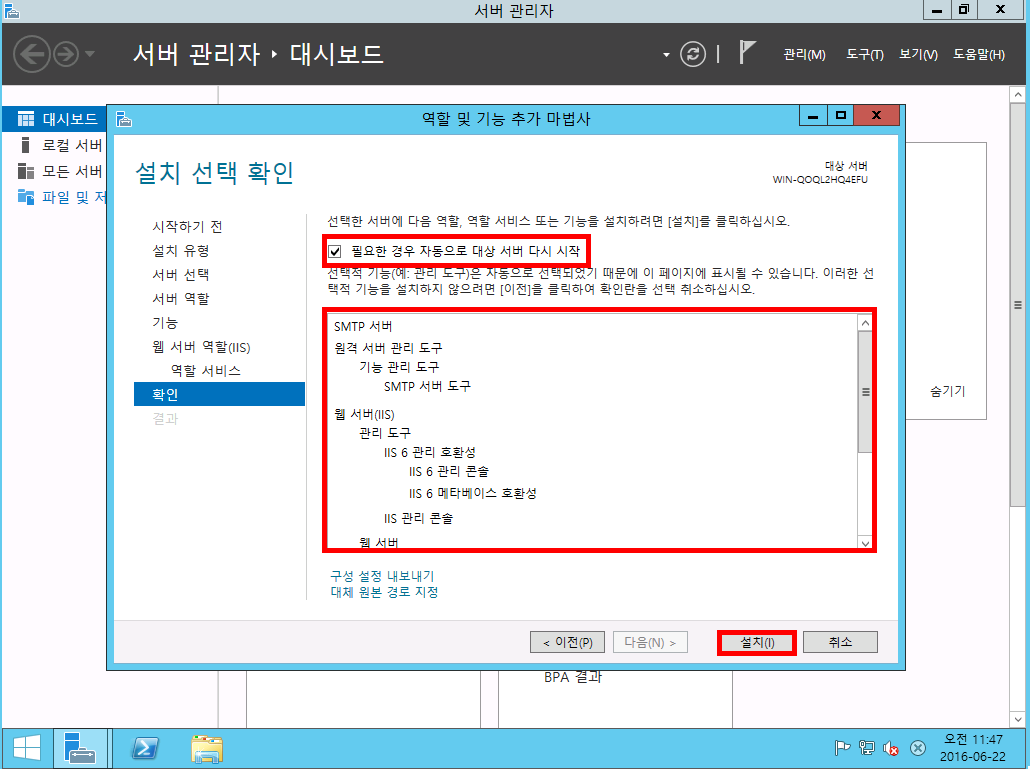1030x769 pixels.
Task: Click the IIS 6 메타베이스 호환성 list entry
Action: tap(472, 493)
